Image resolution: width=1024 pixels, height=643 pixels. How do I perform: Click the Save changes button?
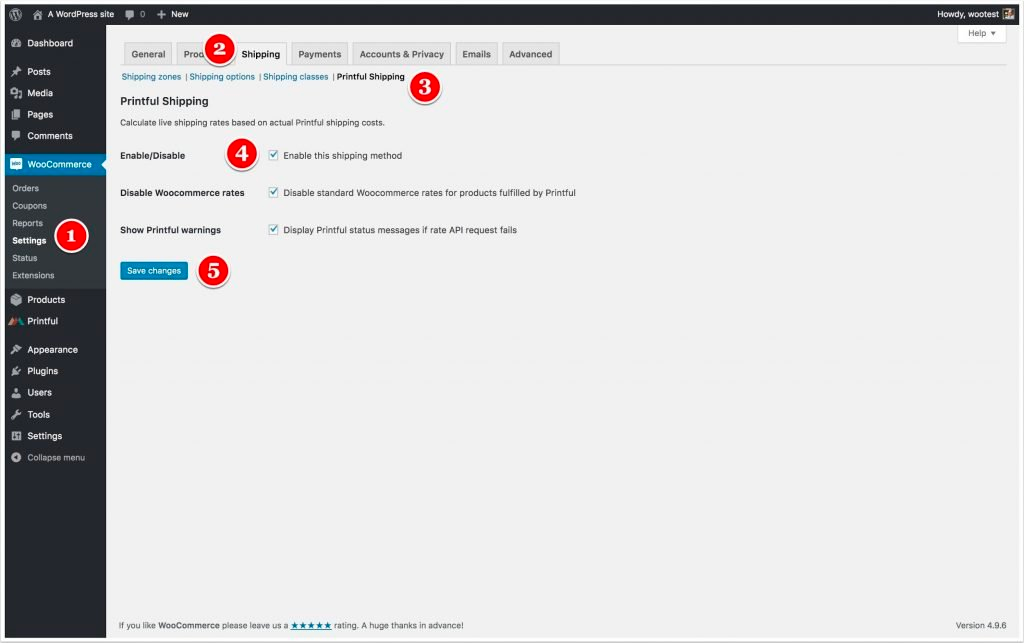(x=154, y=271)
